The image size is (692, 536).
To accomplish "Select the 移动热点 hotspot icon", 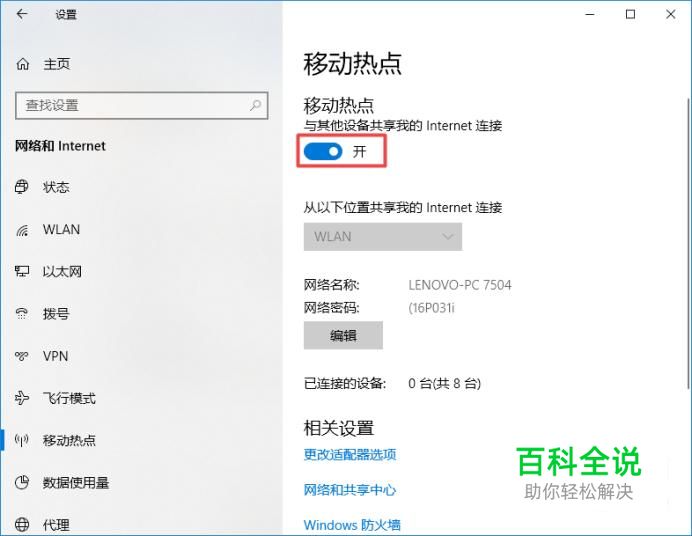I will (22, 440).
